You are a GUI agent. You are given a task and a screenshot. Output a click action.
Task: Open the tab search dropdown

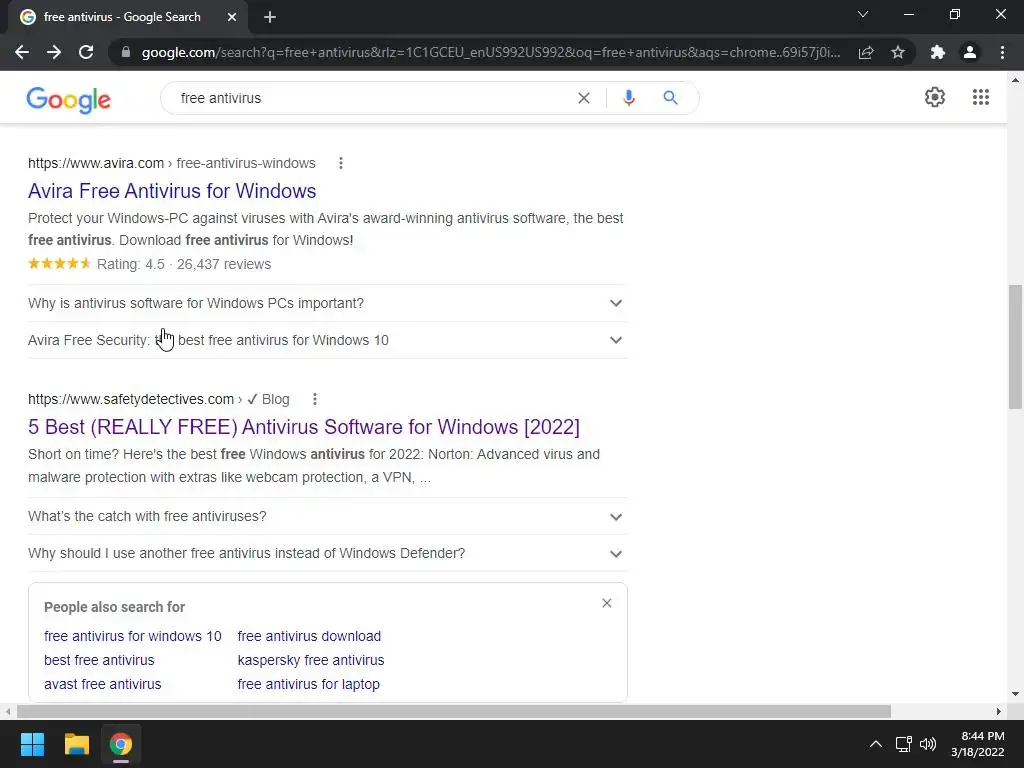coord(863,14)
